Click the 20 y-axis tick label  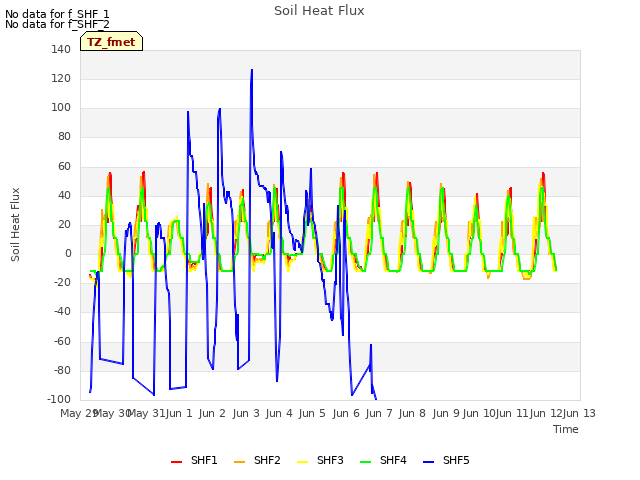tap(64, 224)
